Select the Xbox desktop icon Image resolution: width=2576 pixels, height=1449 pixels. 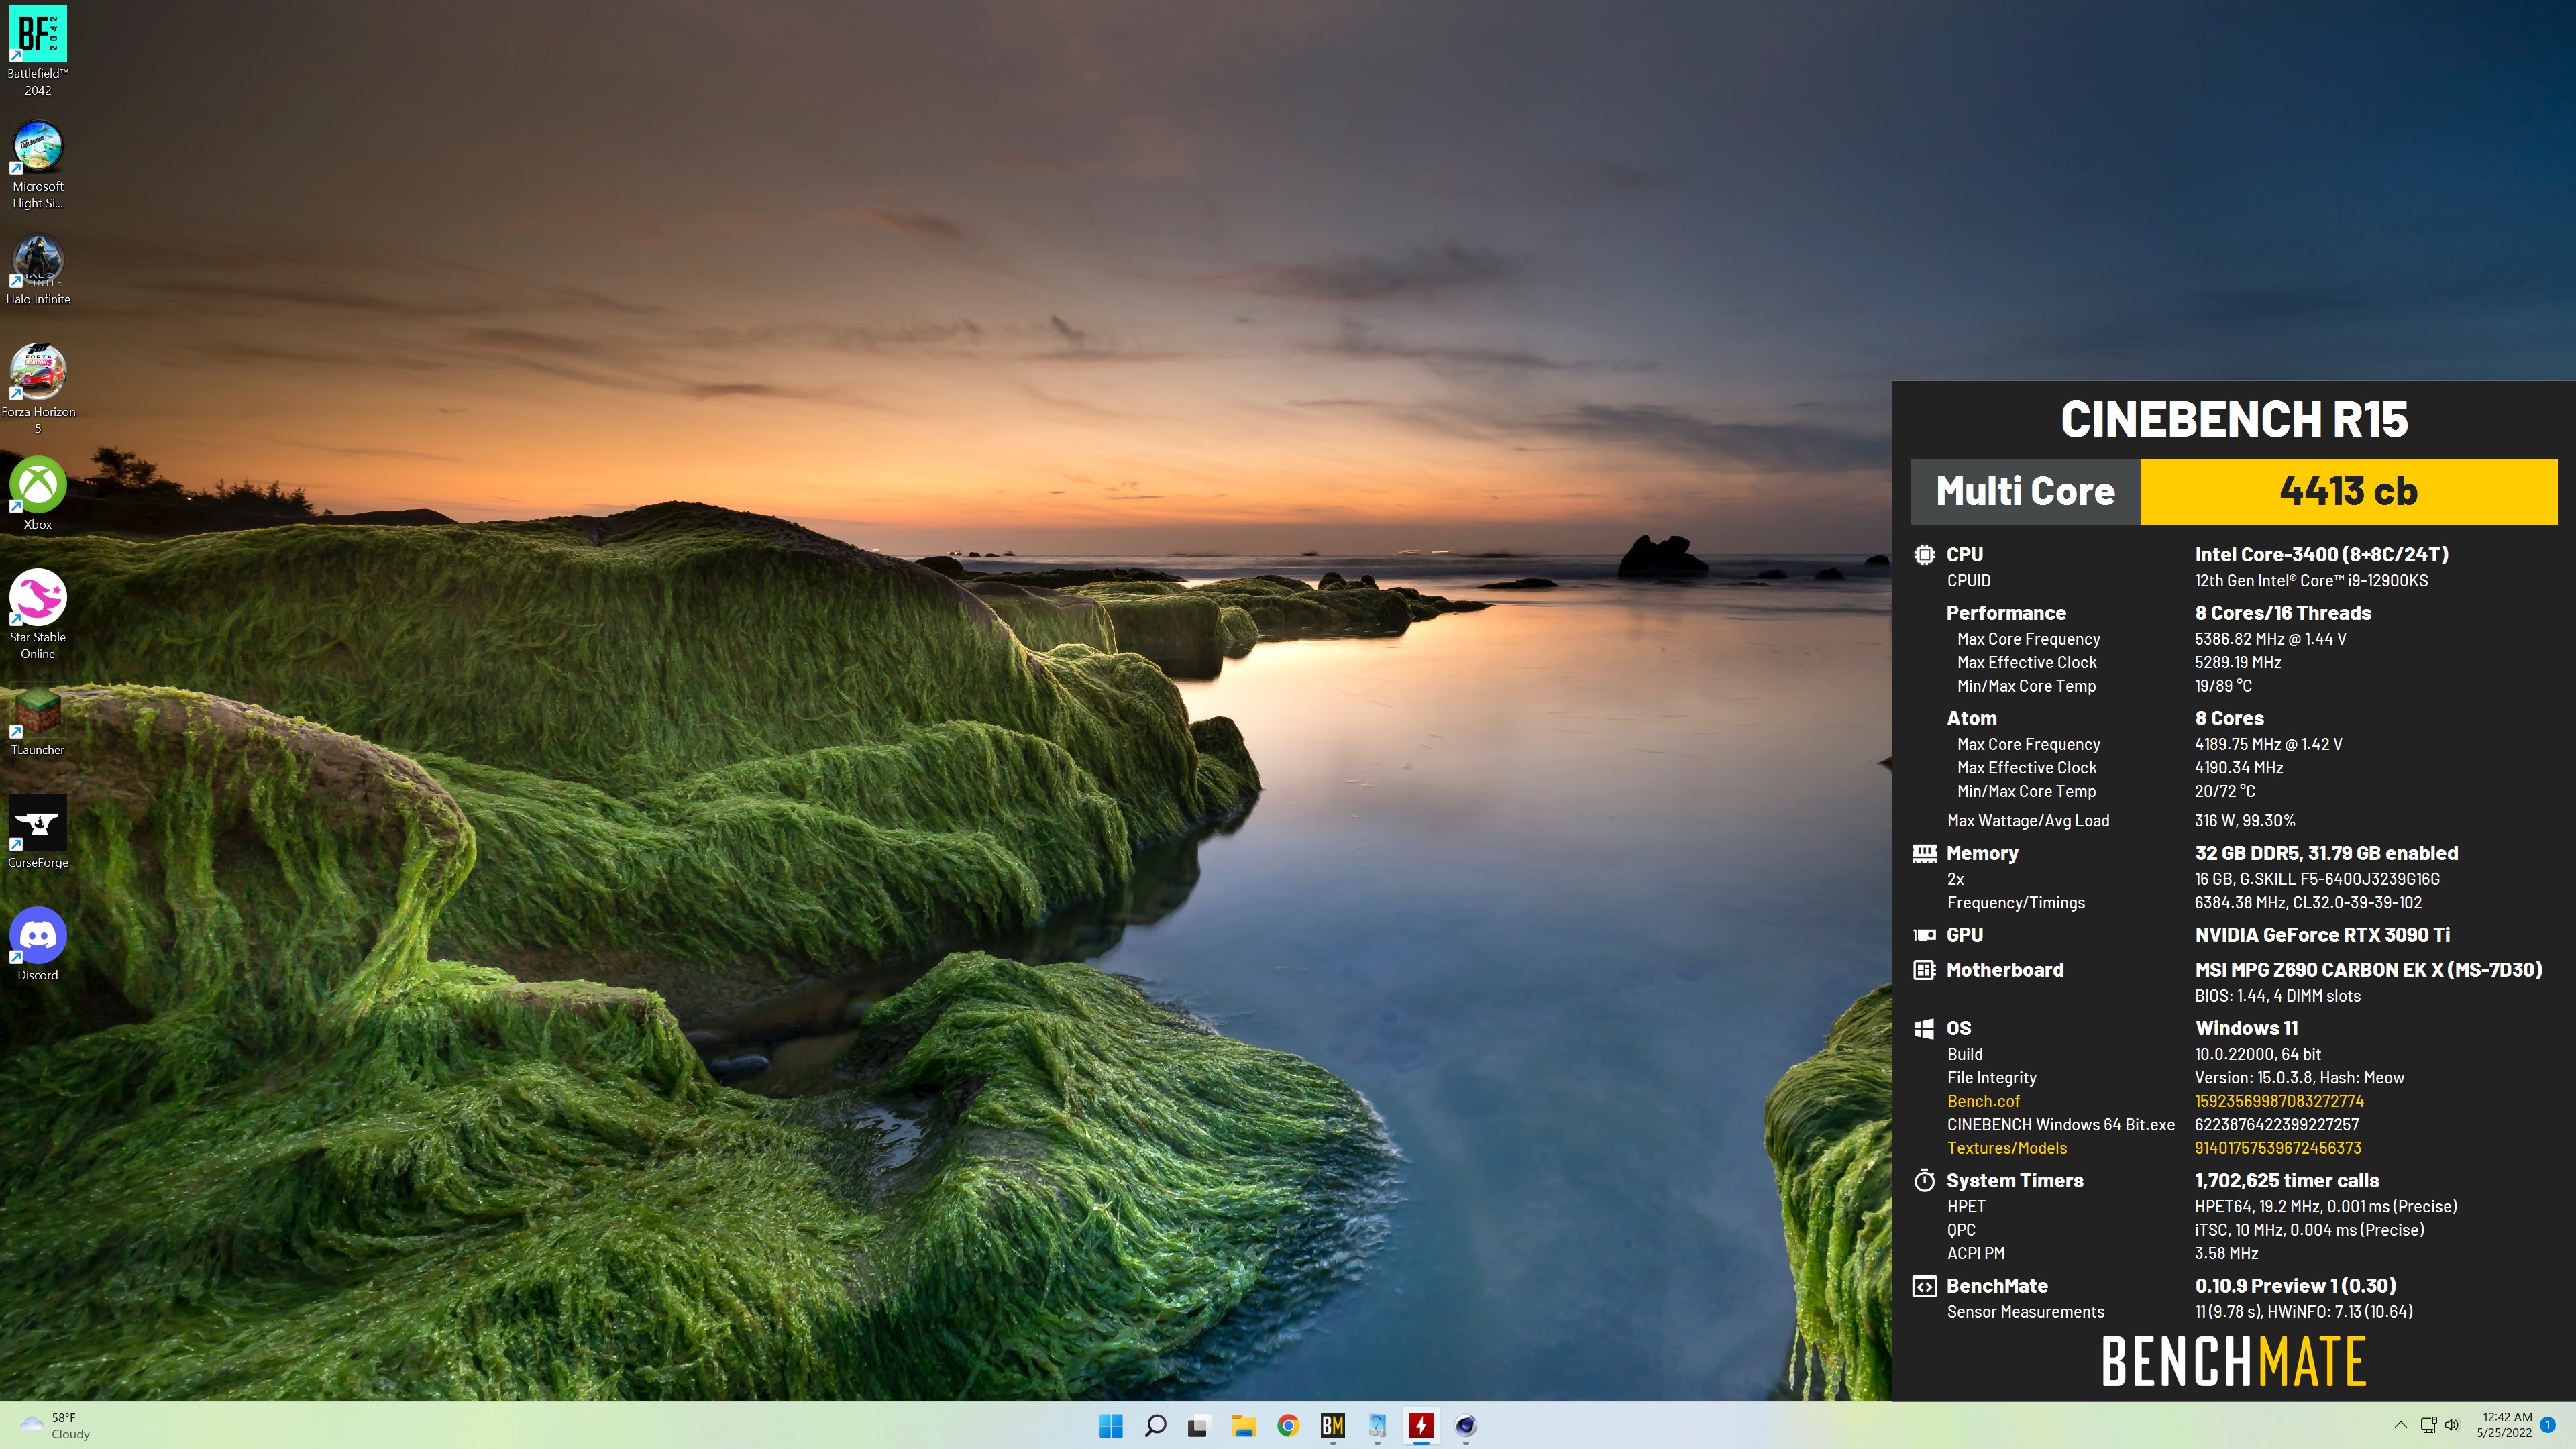pyautogui.click(x=38, y=494)
